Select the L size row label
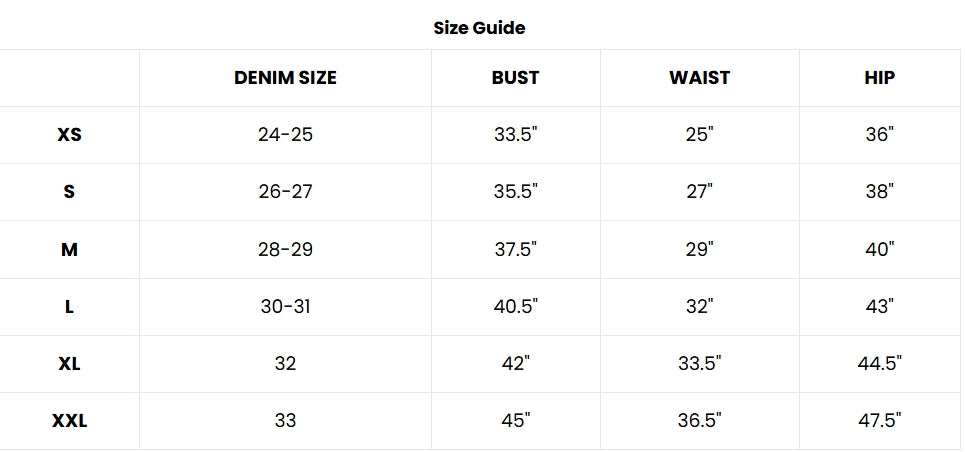 (x=69, y=307)
